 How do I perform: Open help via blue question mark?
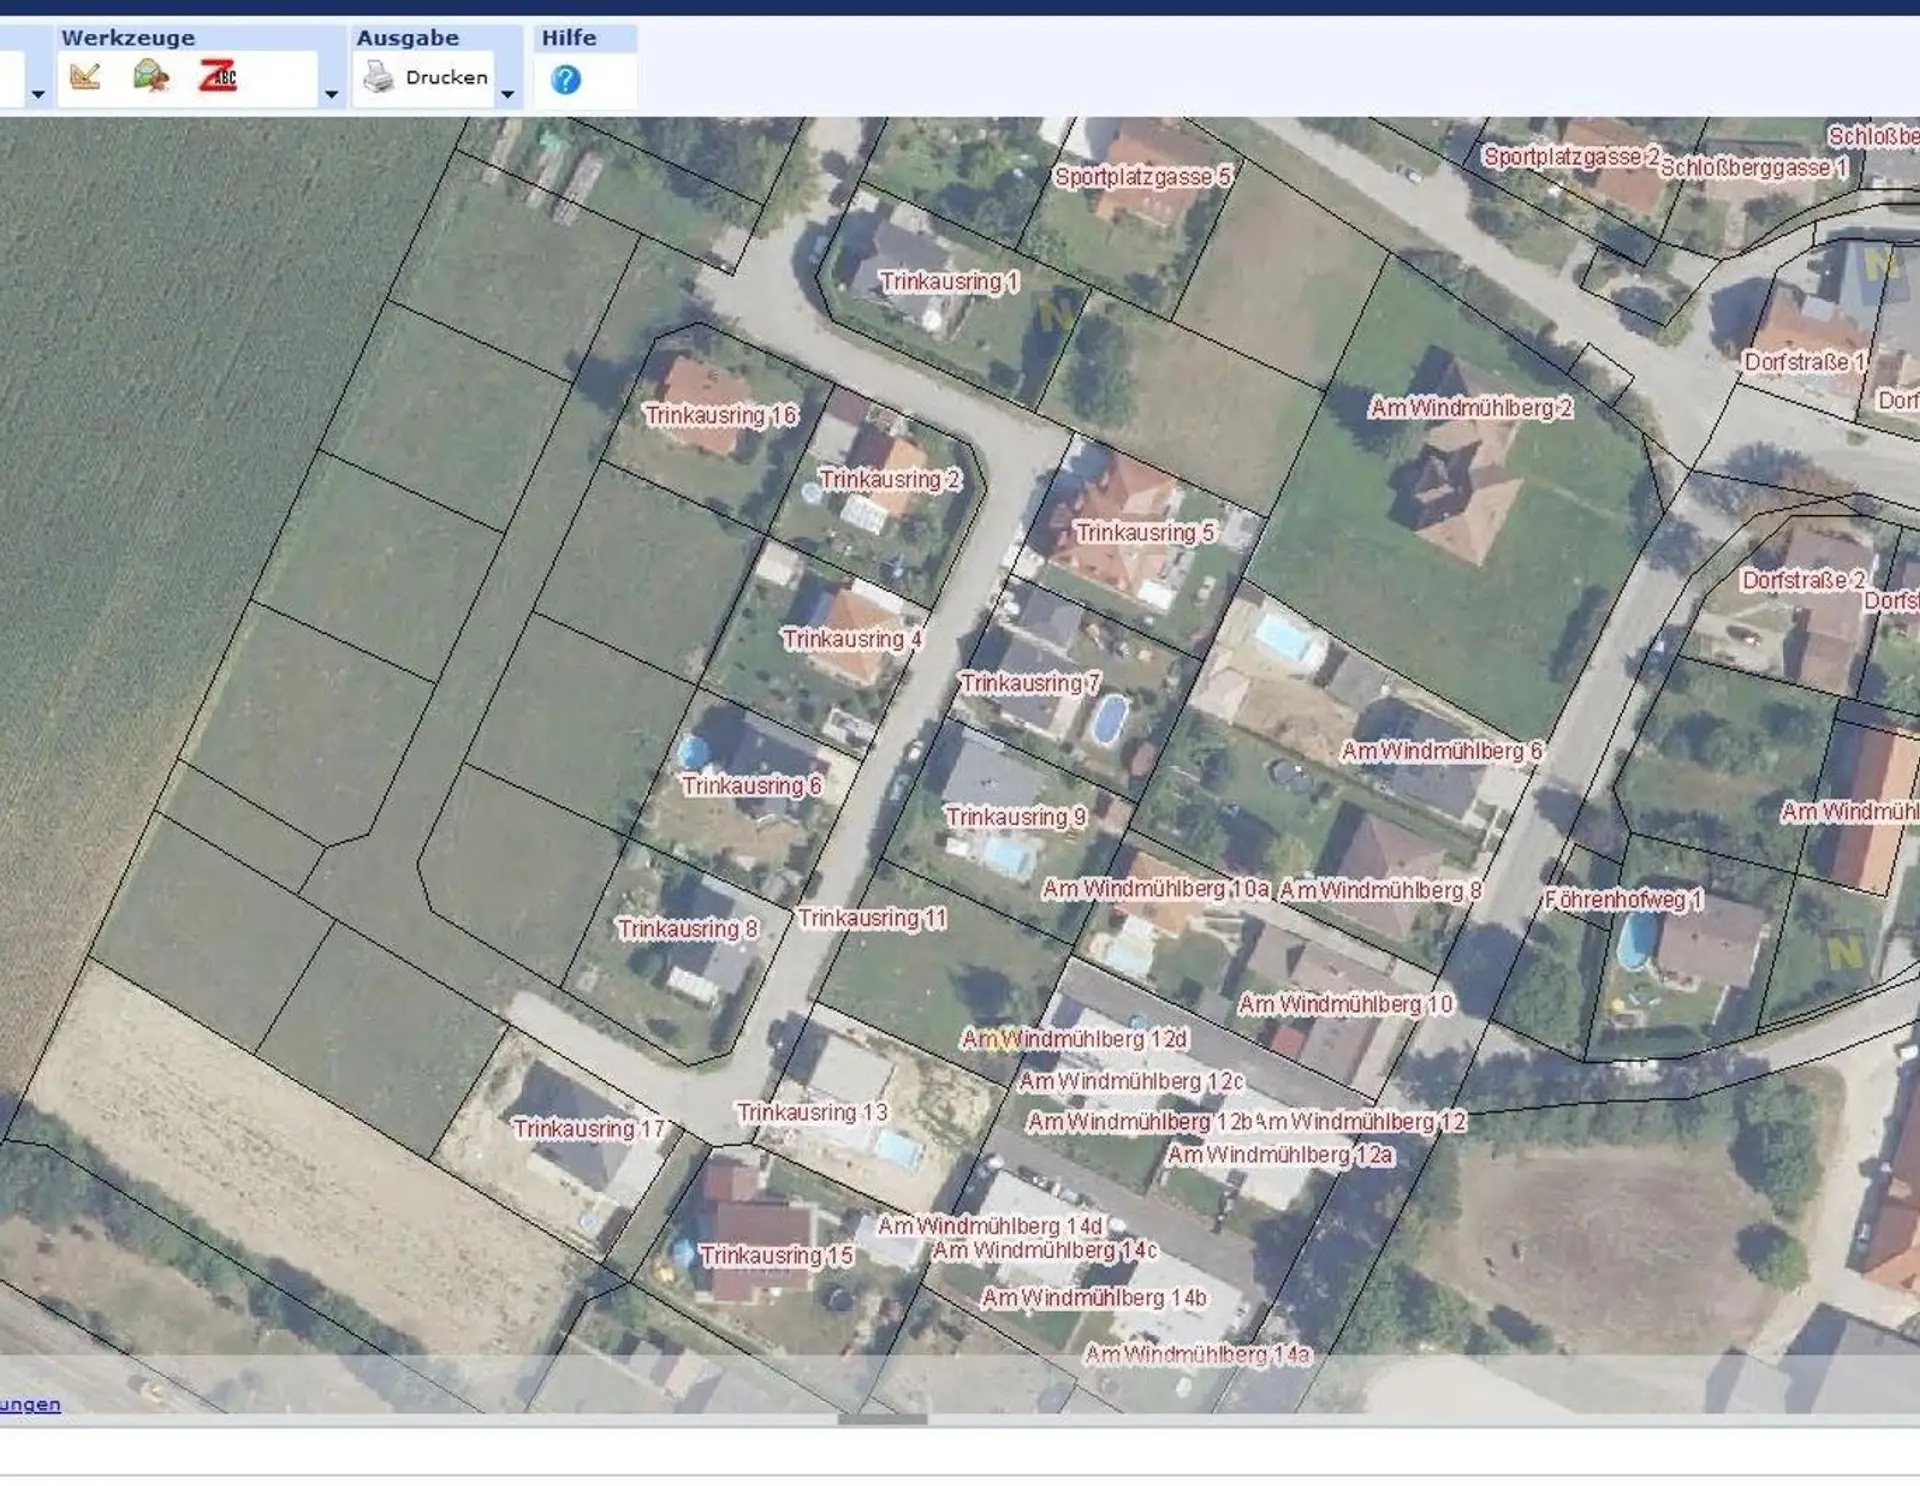(566, 79)
